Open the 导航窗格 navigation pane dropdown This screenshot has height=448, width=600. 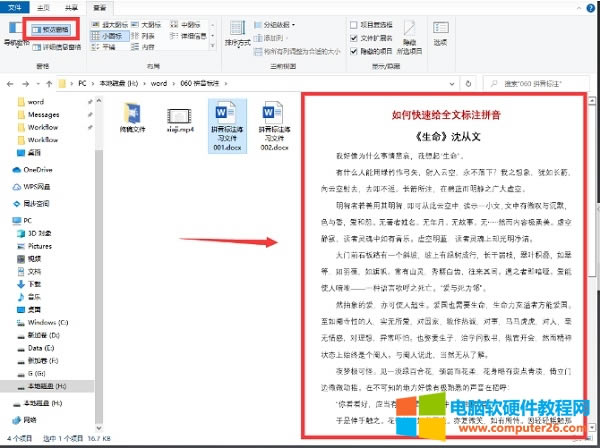pyautogui.click(x=12, y=38)
